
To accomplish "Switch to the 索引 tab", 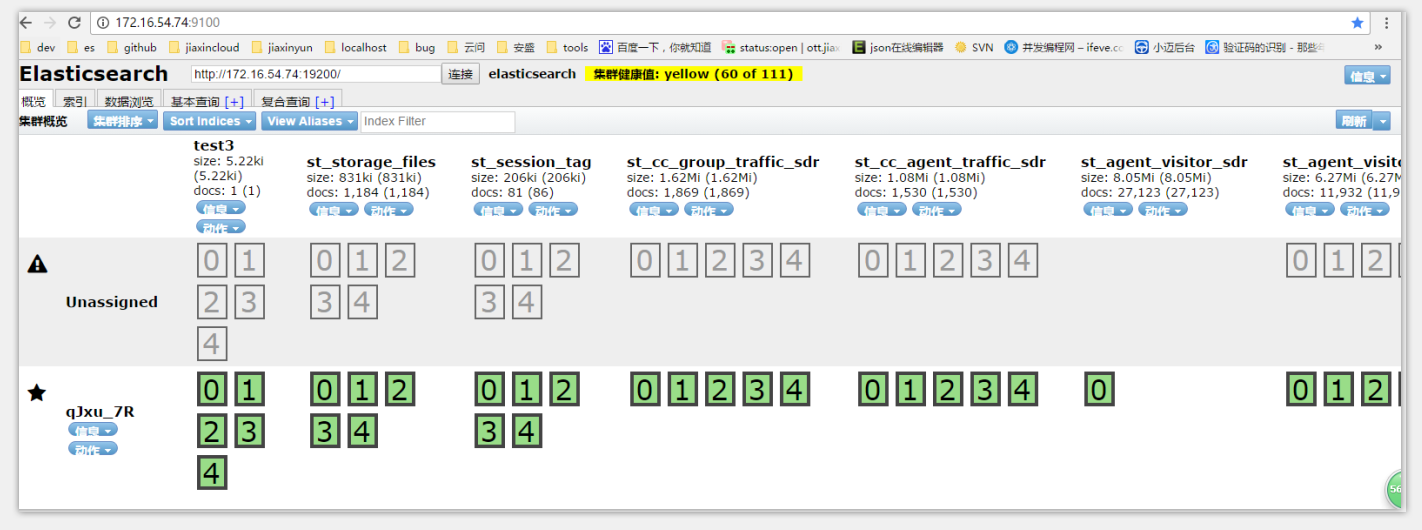I will click(75, 102).
